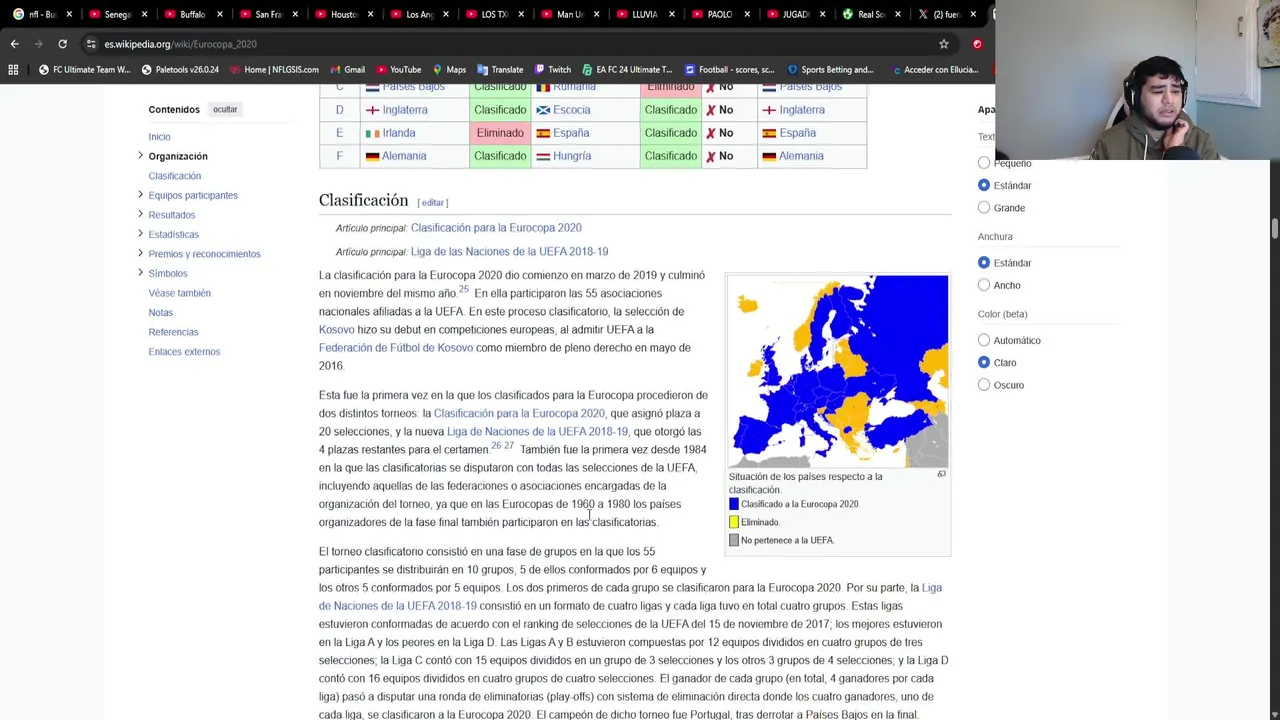Viewport: 1280px width, 720px height.
Task: Expand Estadísticas in contents sidebar
Action: [140, 234]
